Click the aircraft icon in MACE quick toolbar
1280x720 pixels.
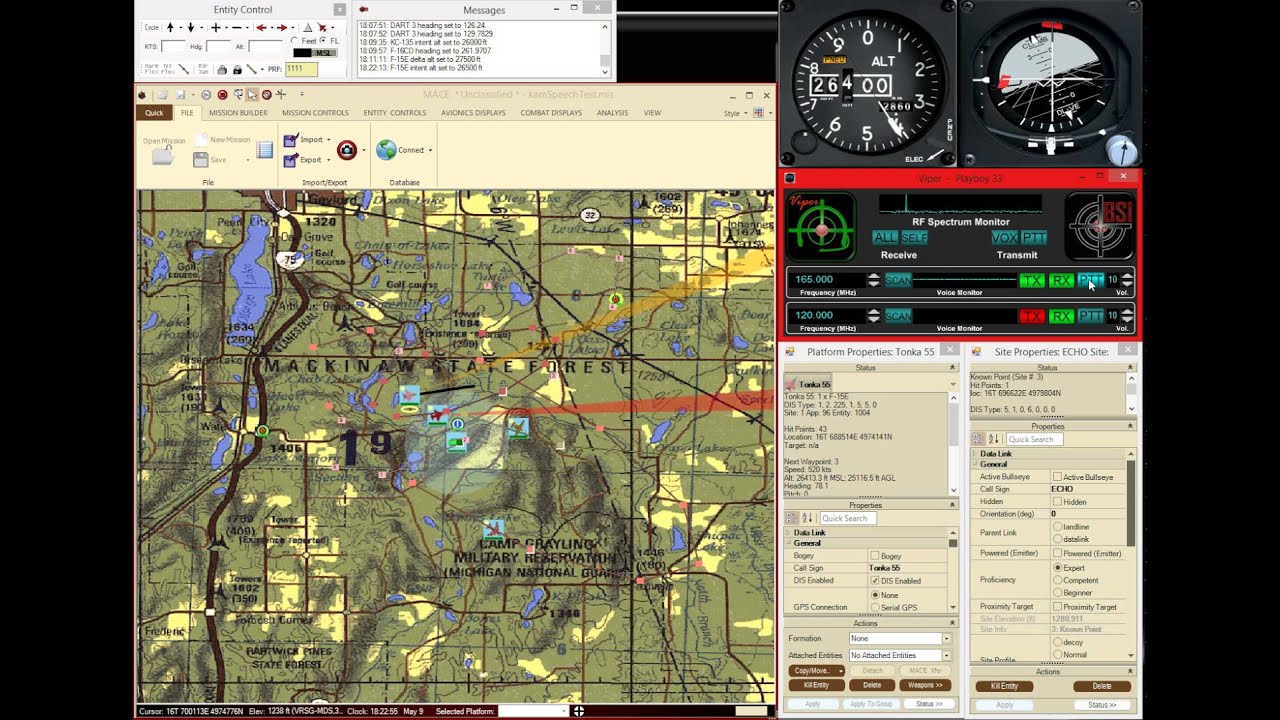point(281,95)
